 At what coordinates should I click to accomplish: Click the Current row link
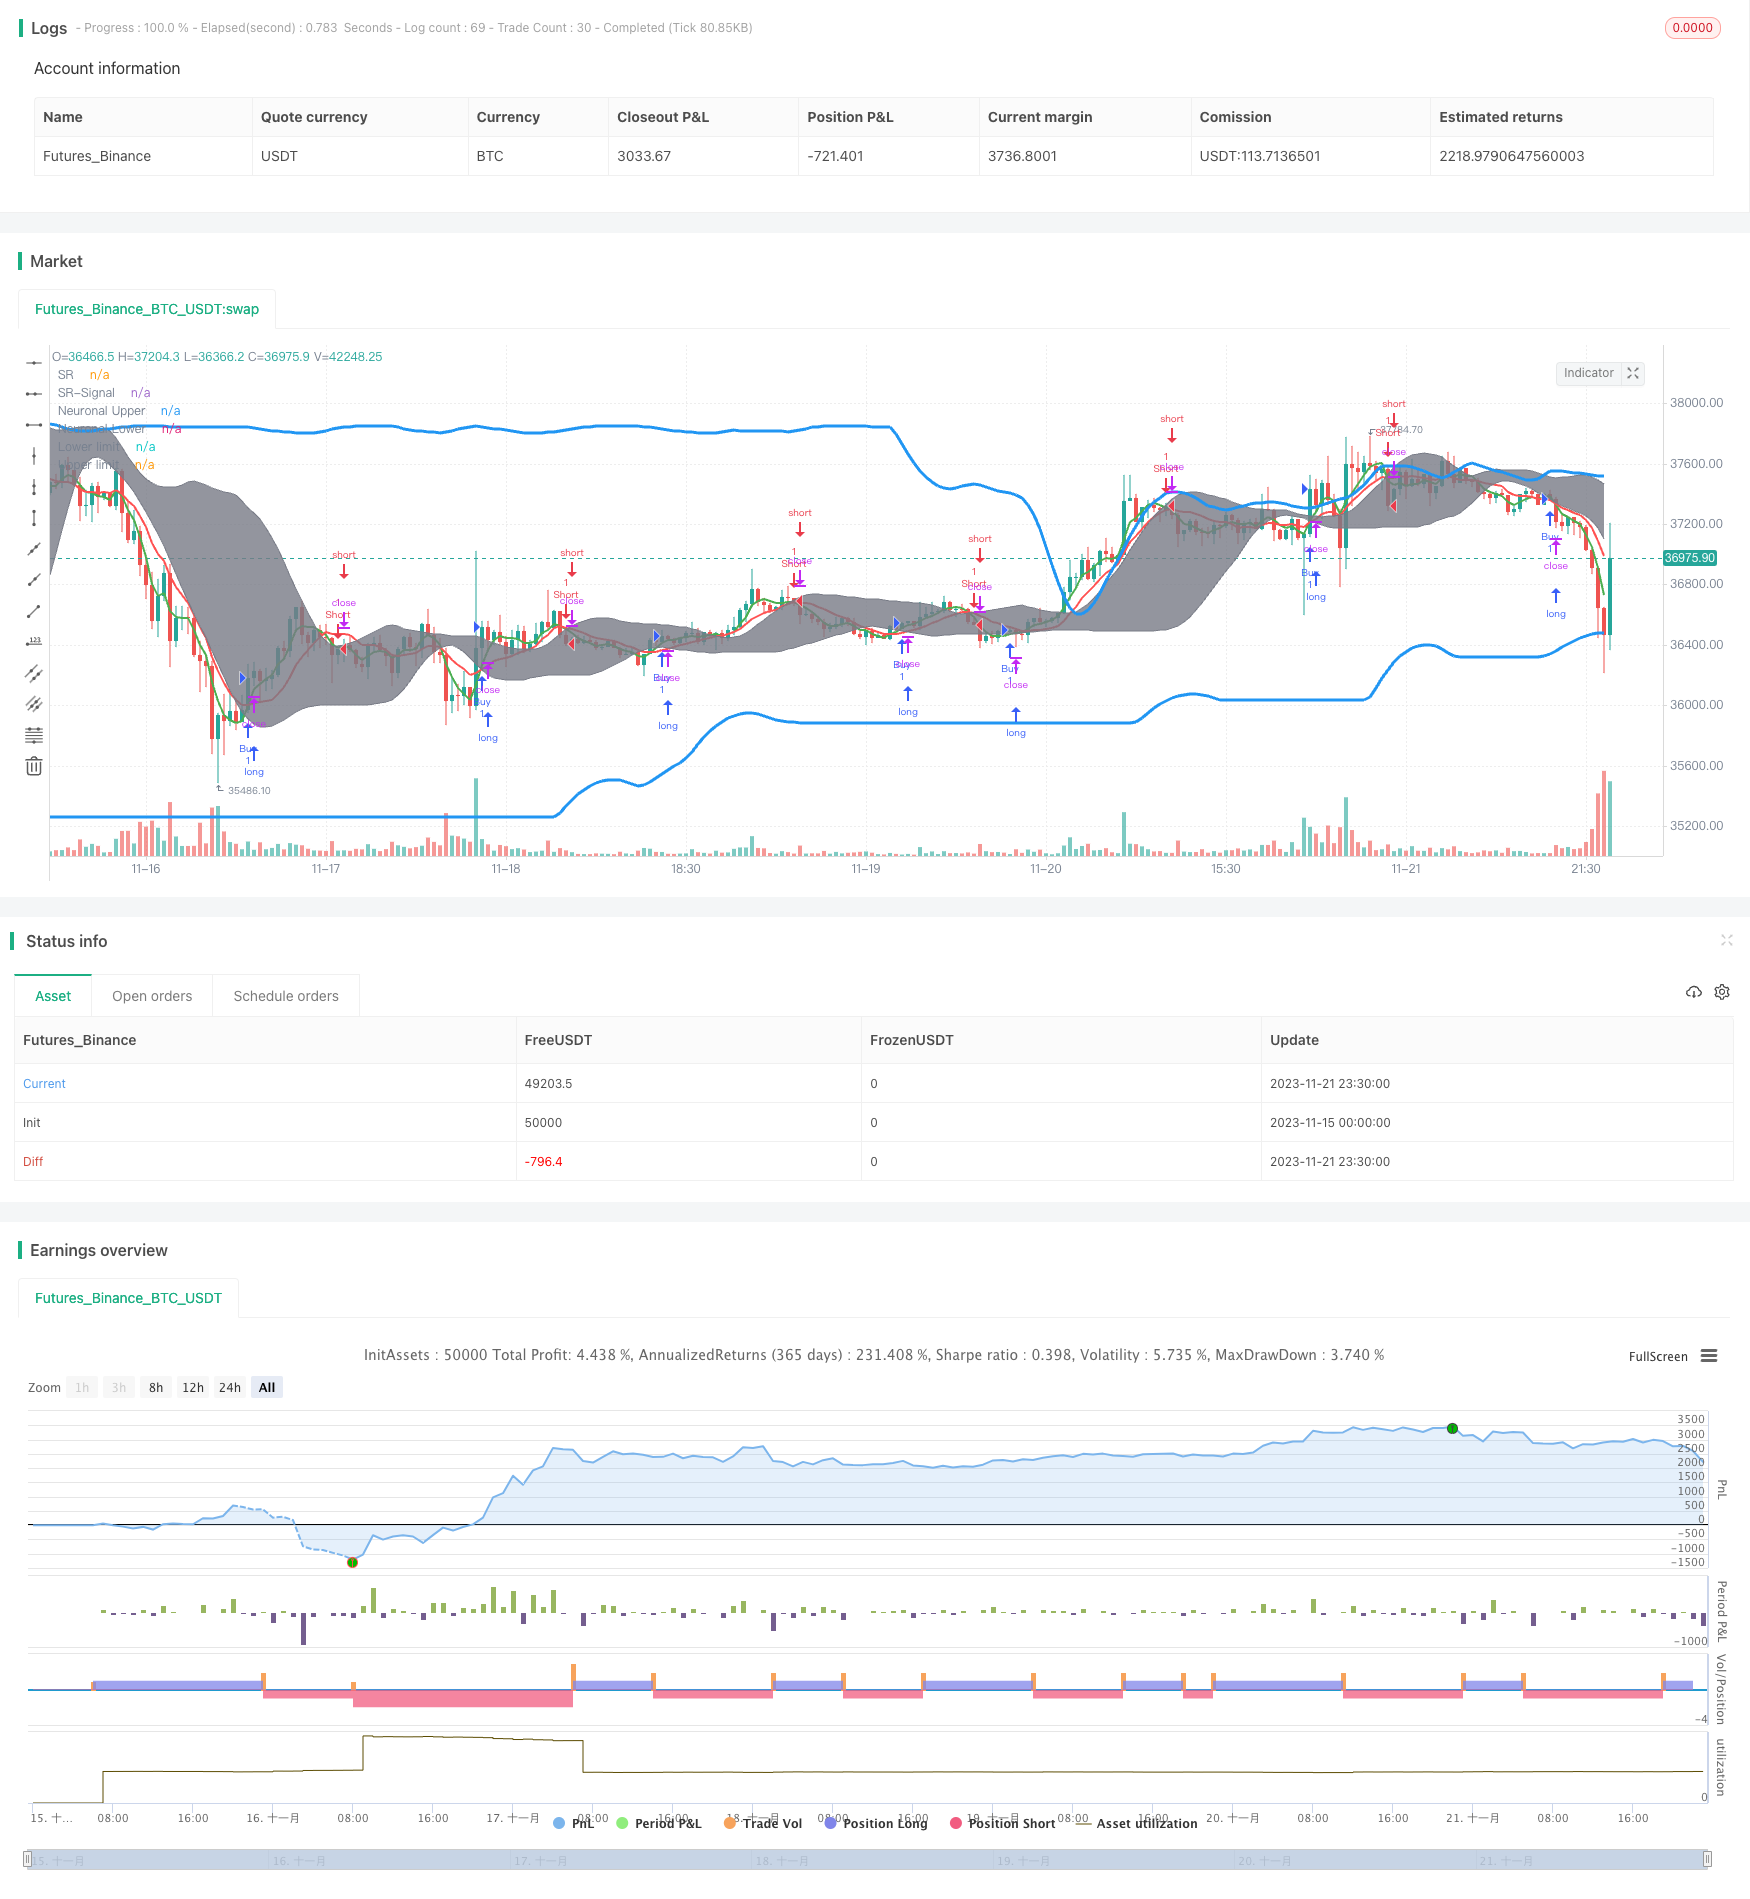click(44, 1084)
